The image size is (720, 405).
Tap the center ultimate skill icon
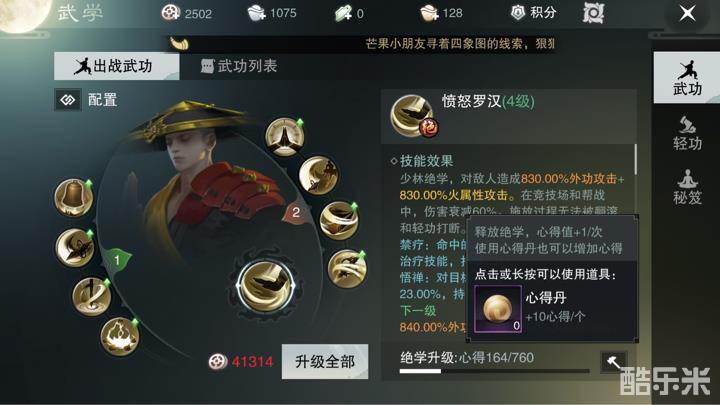point(266,285)
